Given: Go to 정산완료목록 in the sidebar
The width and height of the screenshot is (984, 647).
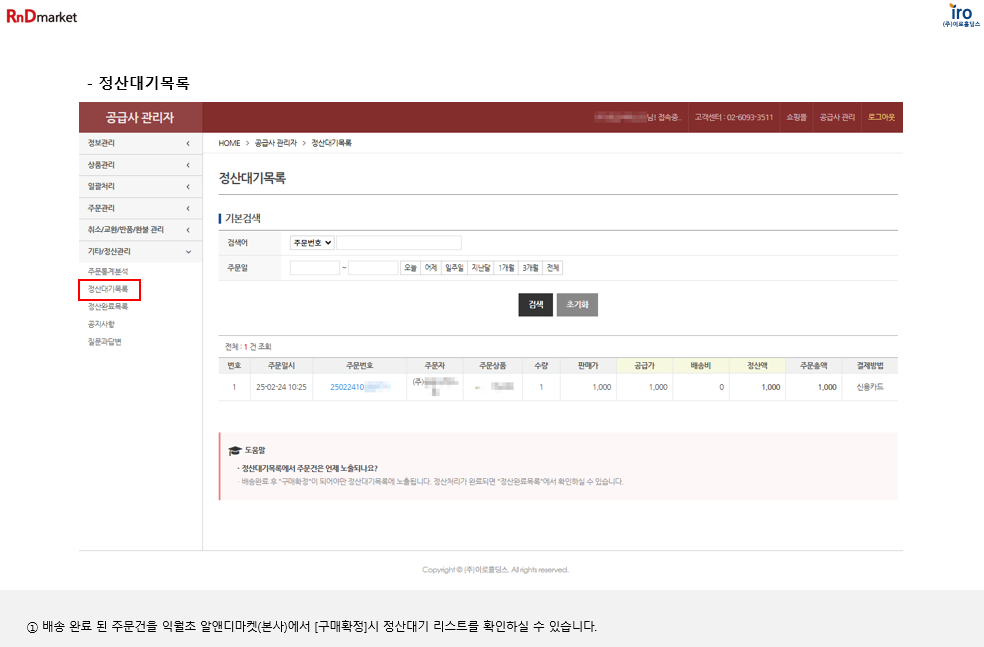Looking at the screenshot, I should pyautogui.click(x=108, y=307).
